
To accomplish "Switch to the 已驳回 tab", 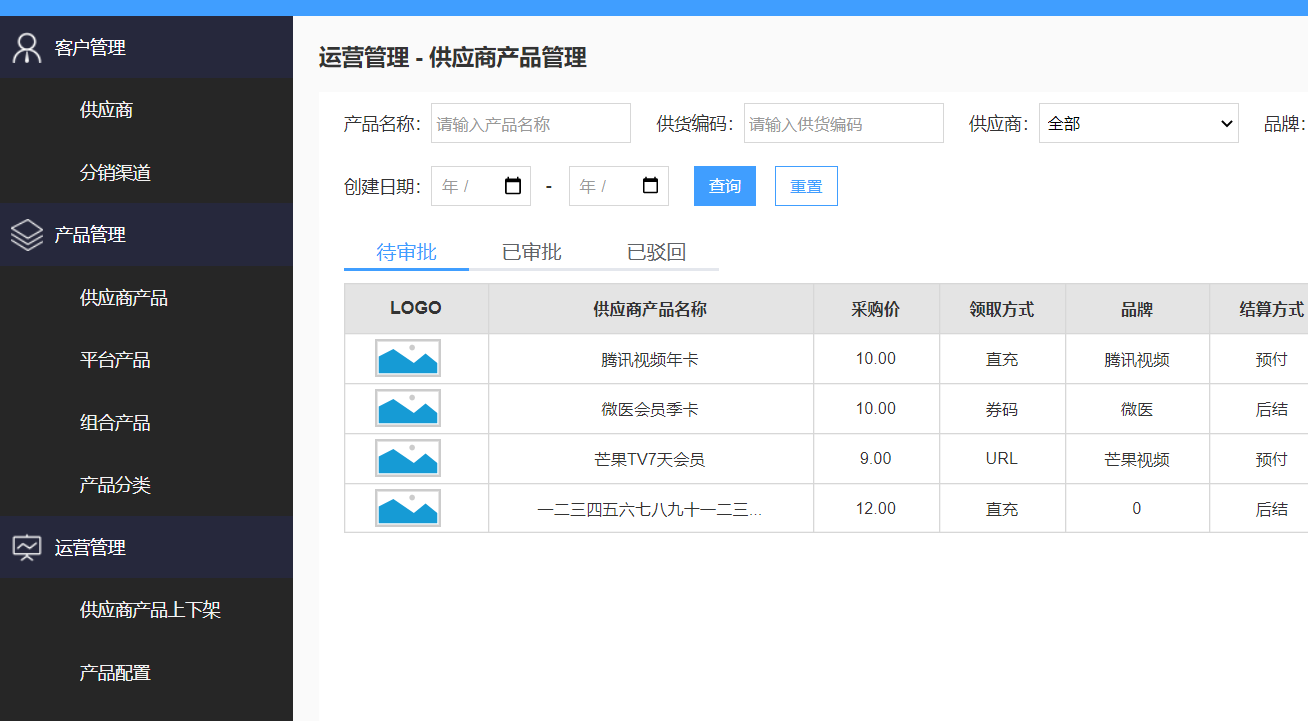I will (656, 252).
